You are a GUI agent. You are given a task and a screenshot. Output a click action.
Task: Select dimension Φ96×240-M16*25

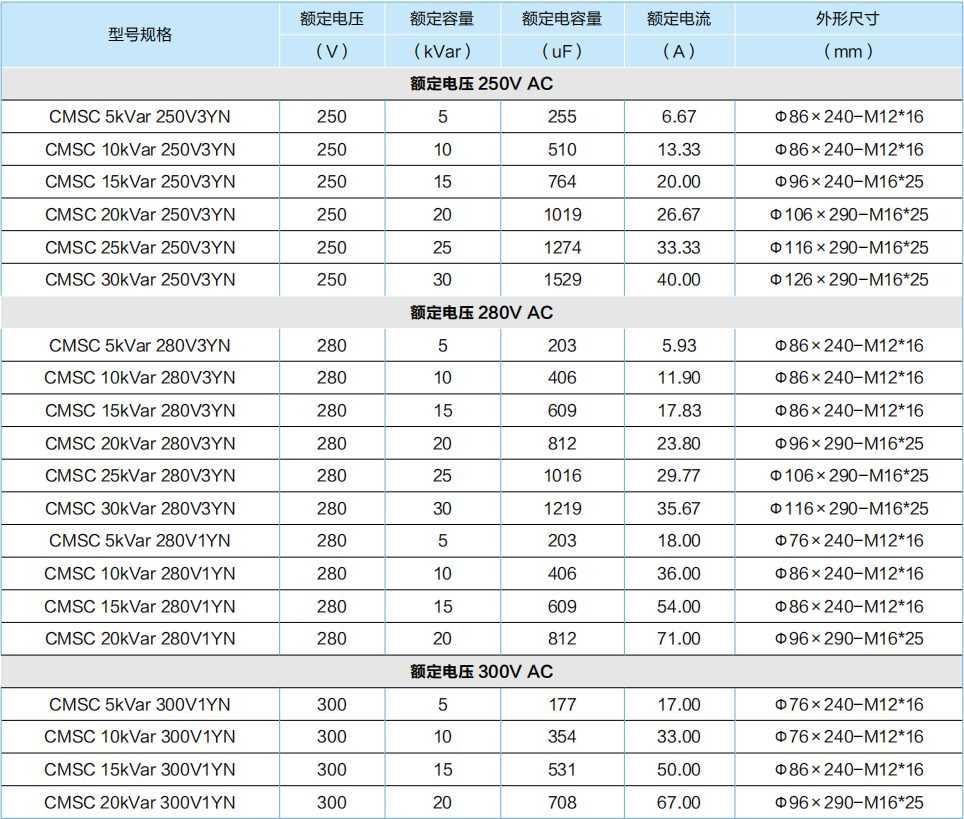tap(848, 182)
